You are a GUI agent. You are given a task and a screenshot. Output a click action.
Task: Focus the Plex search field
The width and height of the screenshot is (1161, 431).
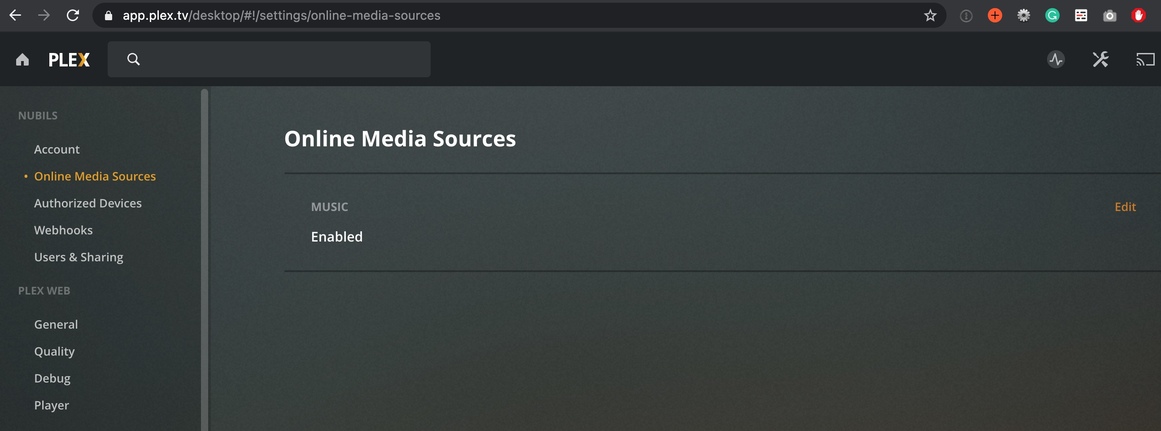pyautogui.click(x=269, y=59)
